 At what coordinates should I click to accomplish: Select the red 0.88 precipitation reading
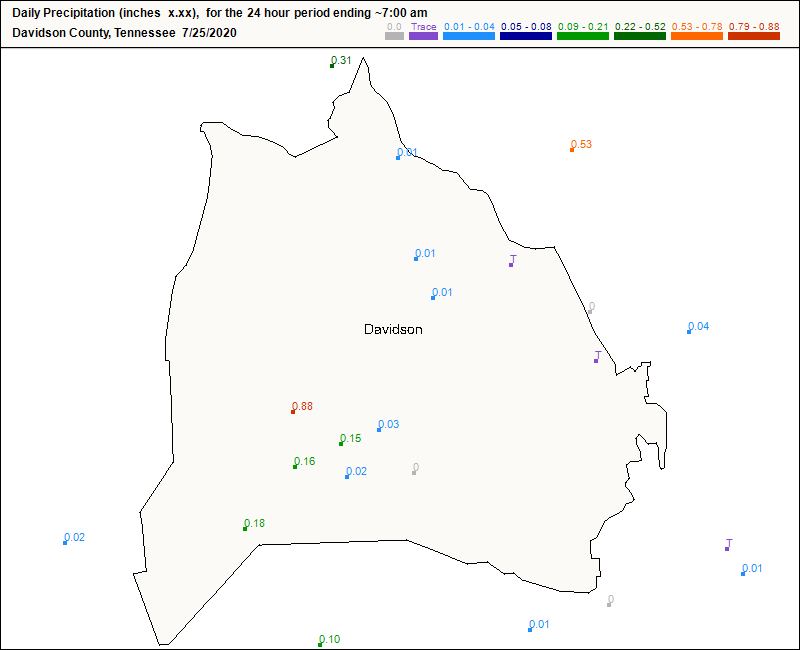tap(302, 407)
